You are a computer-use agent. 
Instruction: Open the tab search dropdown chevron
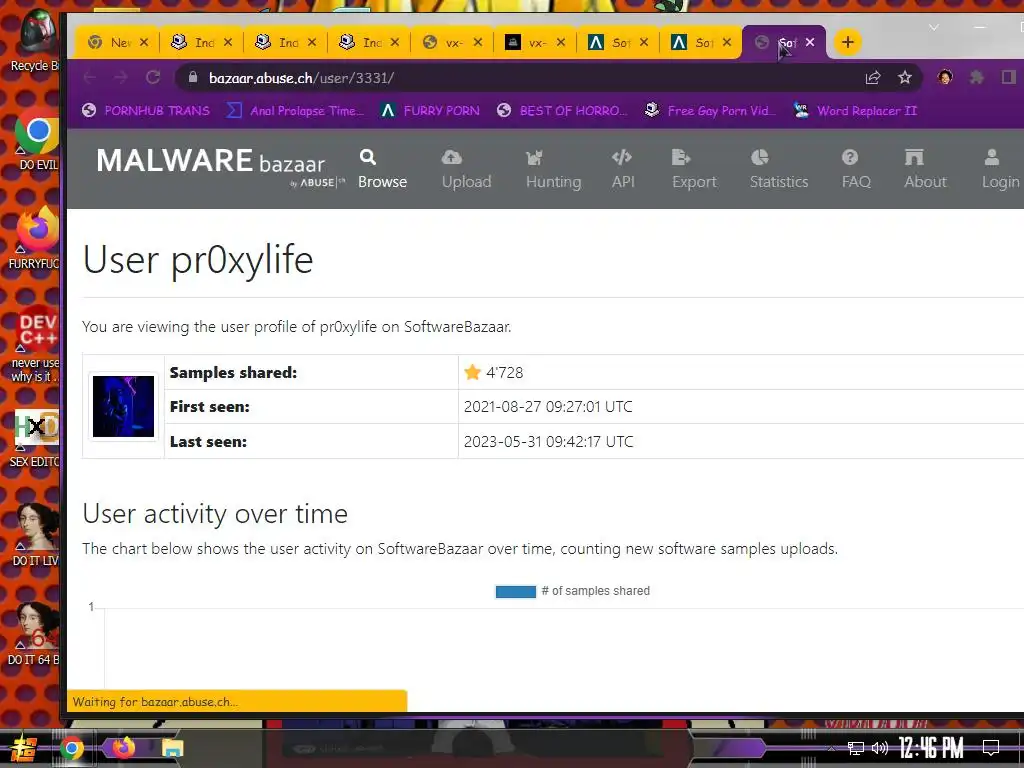pos(934,27)
